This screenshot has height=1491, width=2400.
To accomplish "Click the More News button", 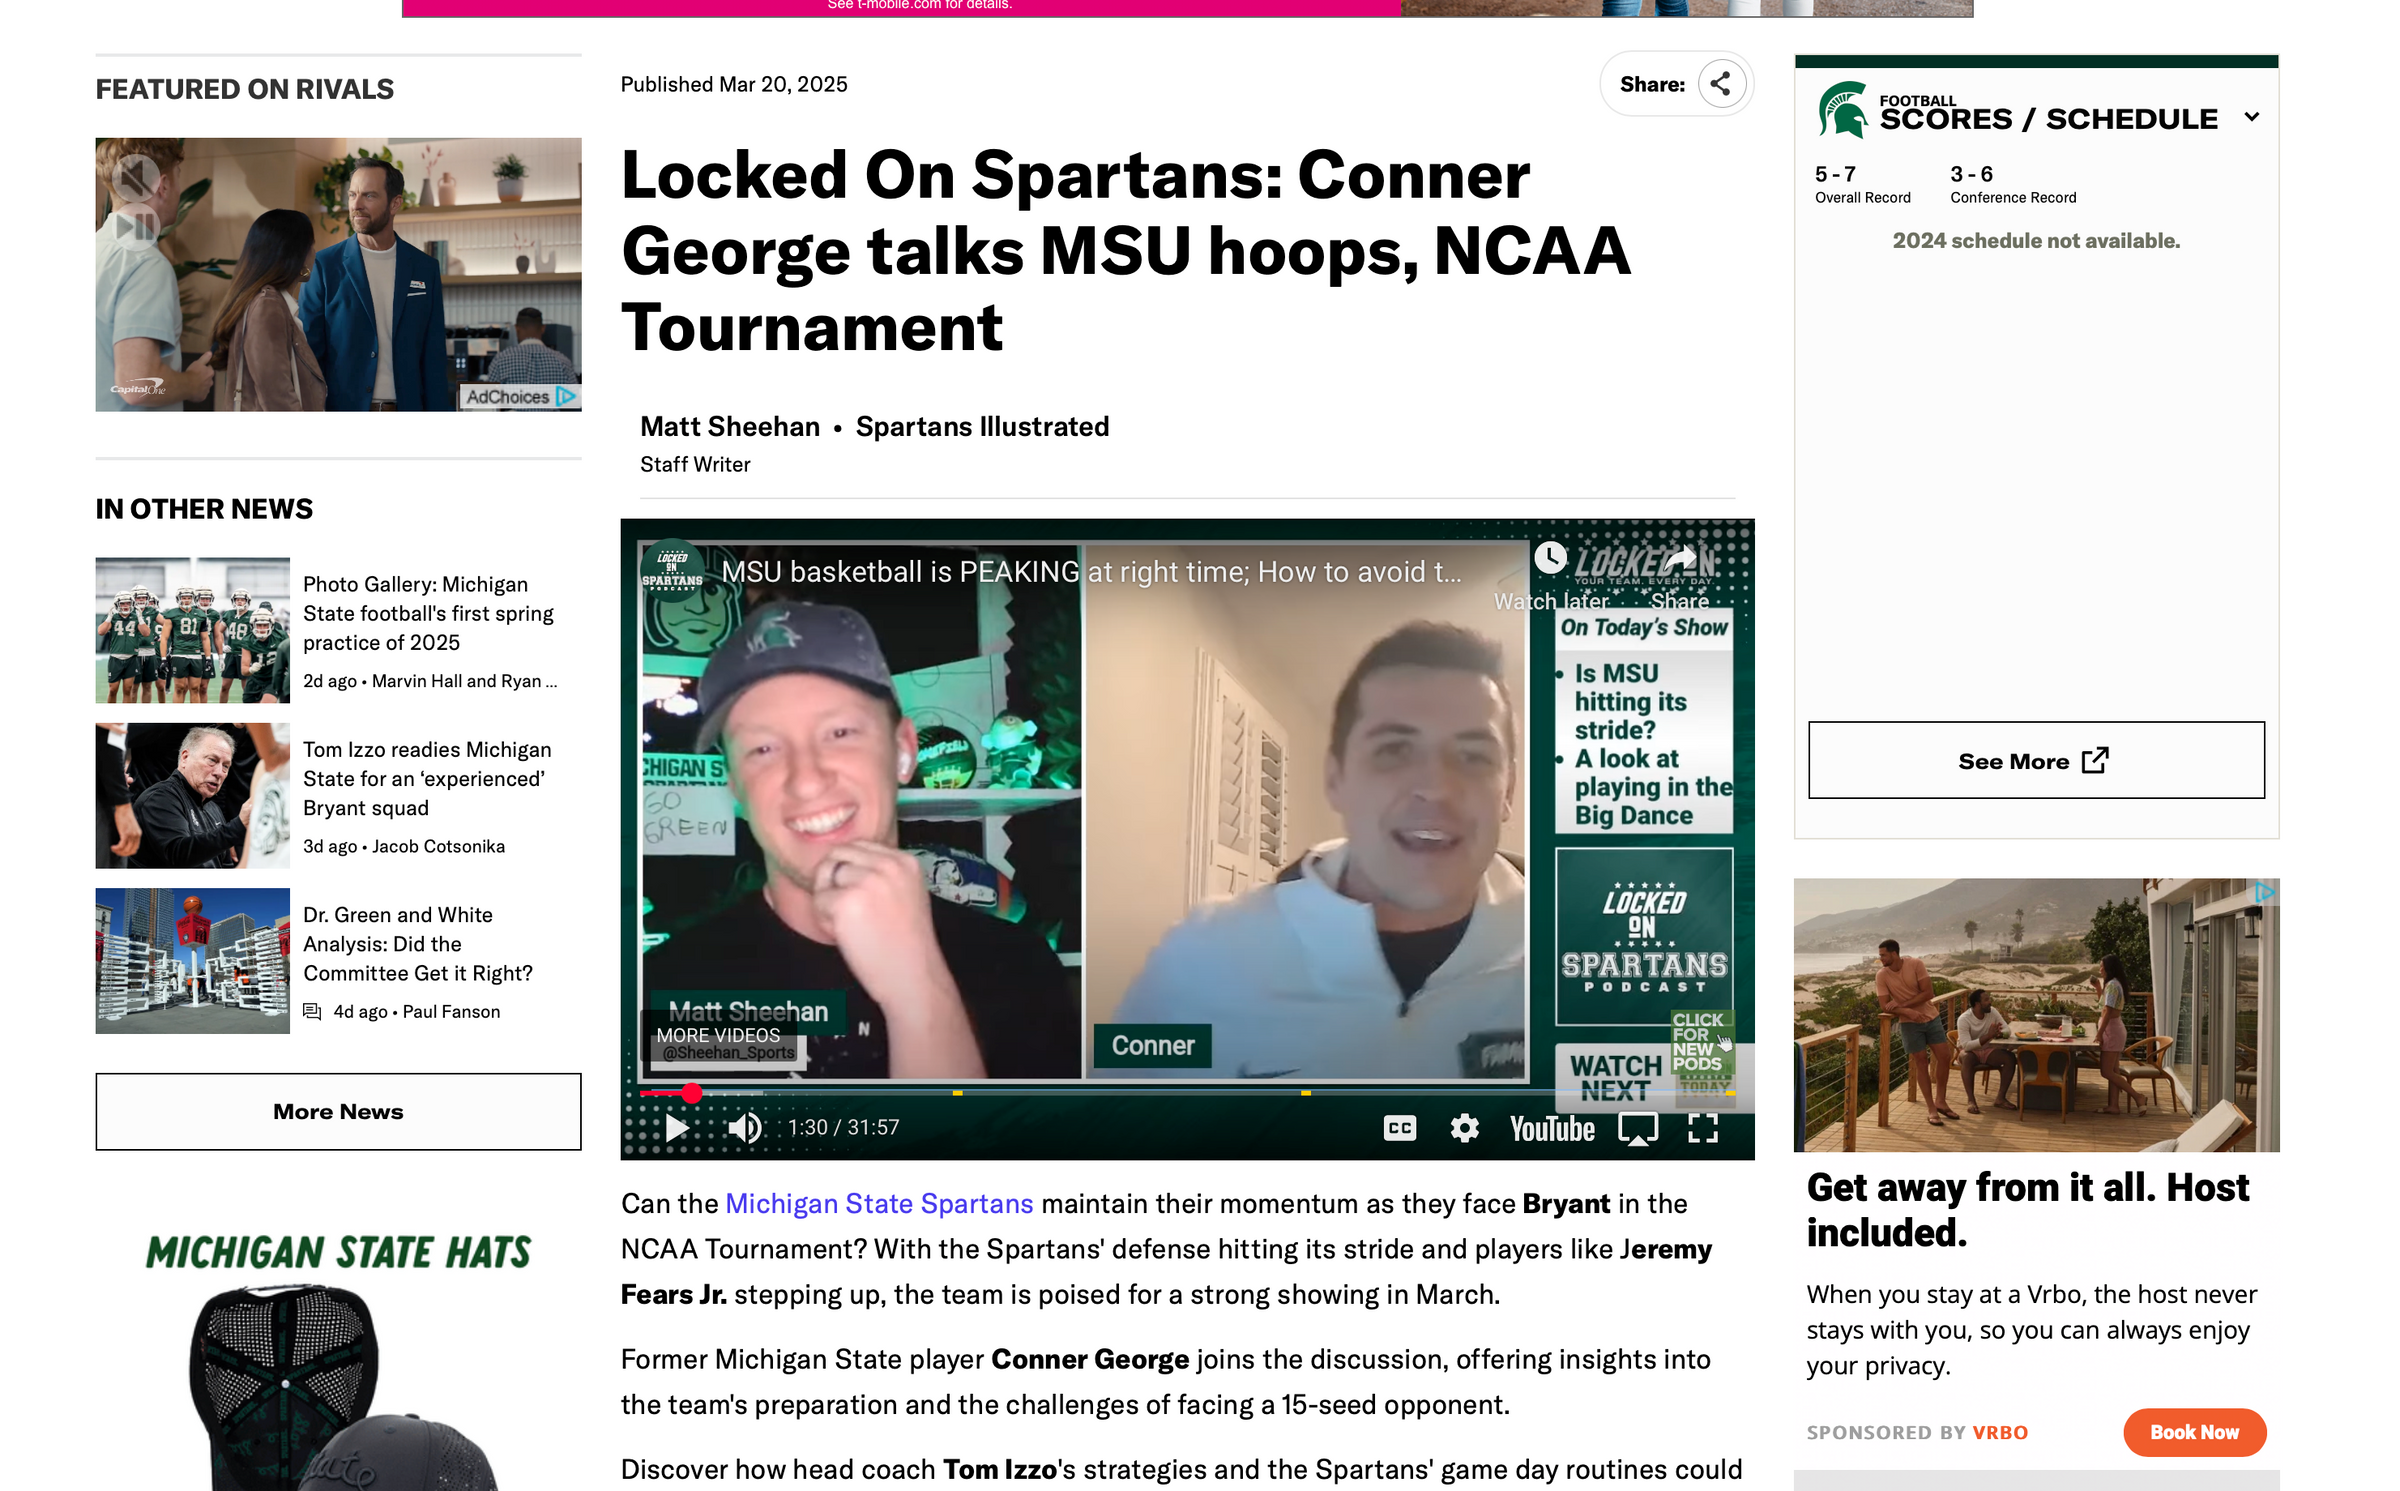I will (338, 1112).
